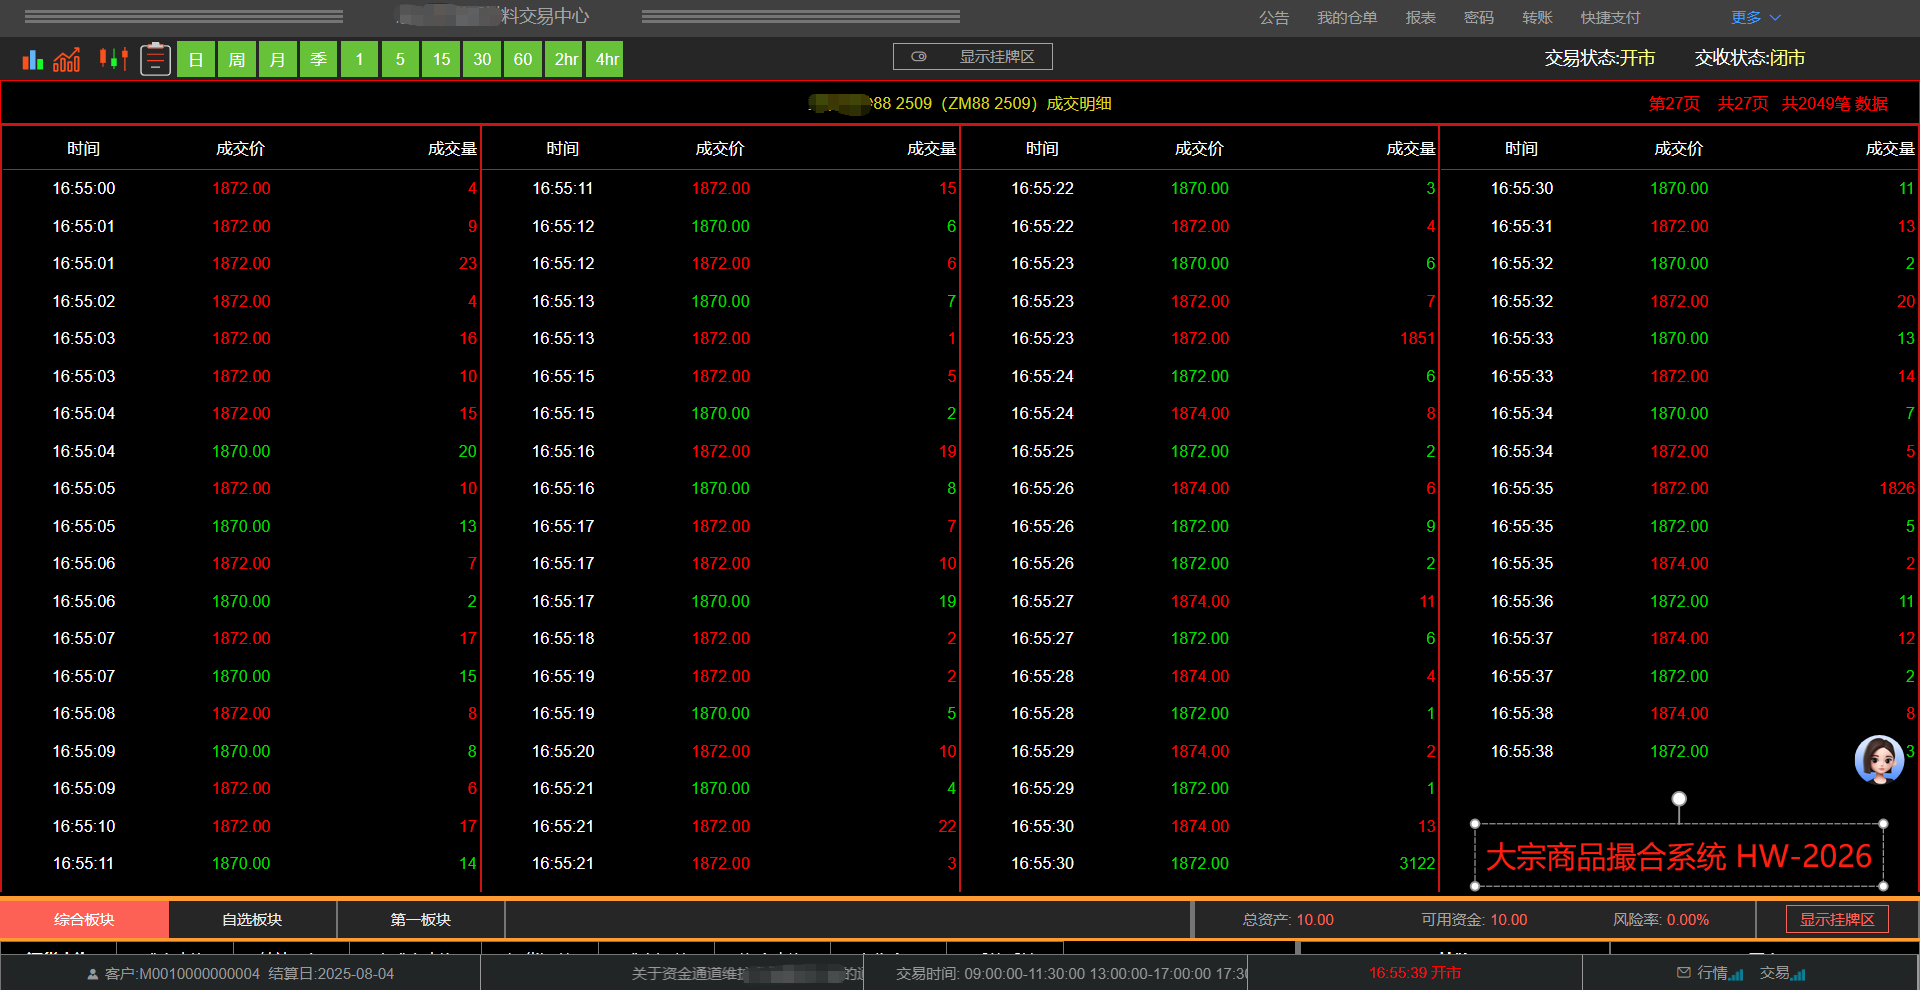The width and height of the screenshot is (1920, 990).
Task: Click the 共2049笔 数据 record count
Action: (x=1835, y=104)
